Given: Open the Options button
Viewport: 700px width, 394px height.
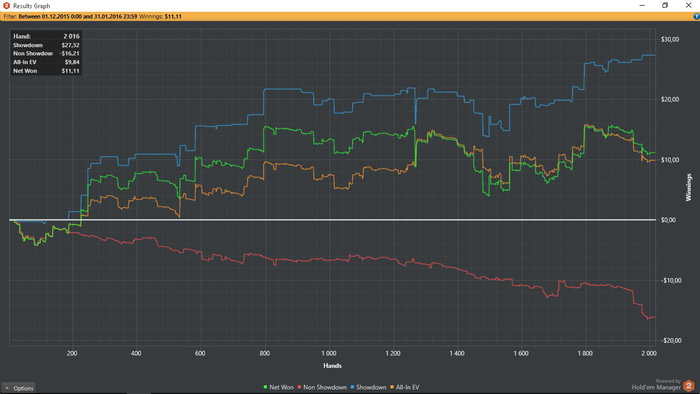Looking at the screenshot, I should [18, 388].
